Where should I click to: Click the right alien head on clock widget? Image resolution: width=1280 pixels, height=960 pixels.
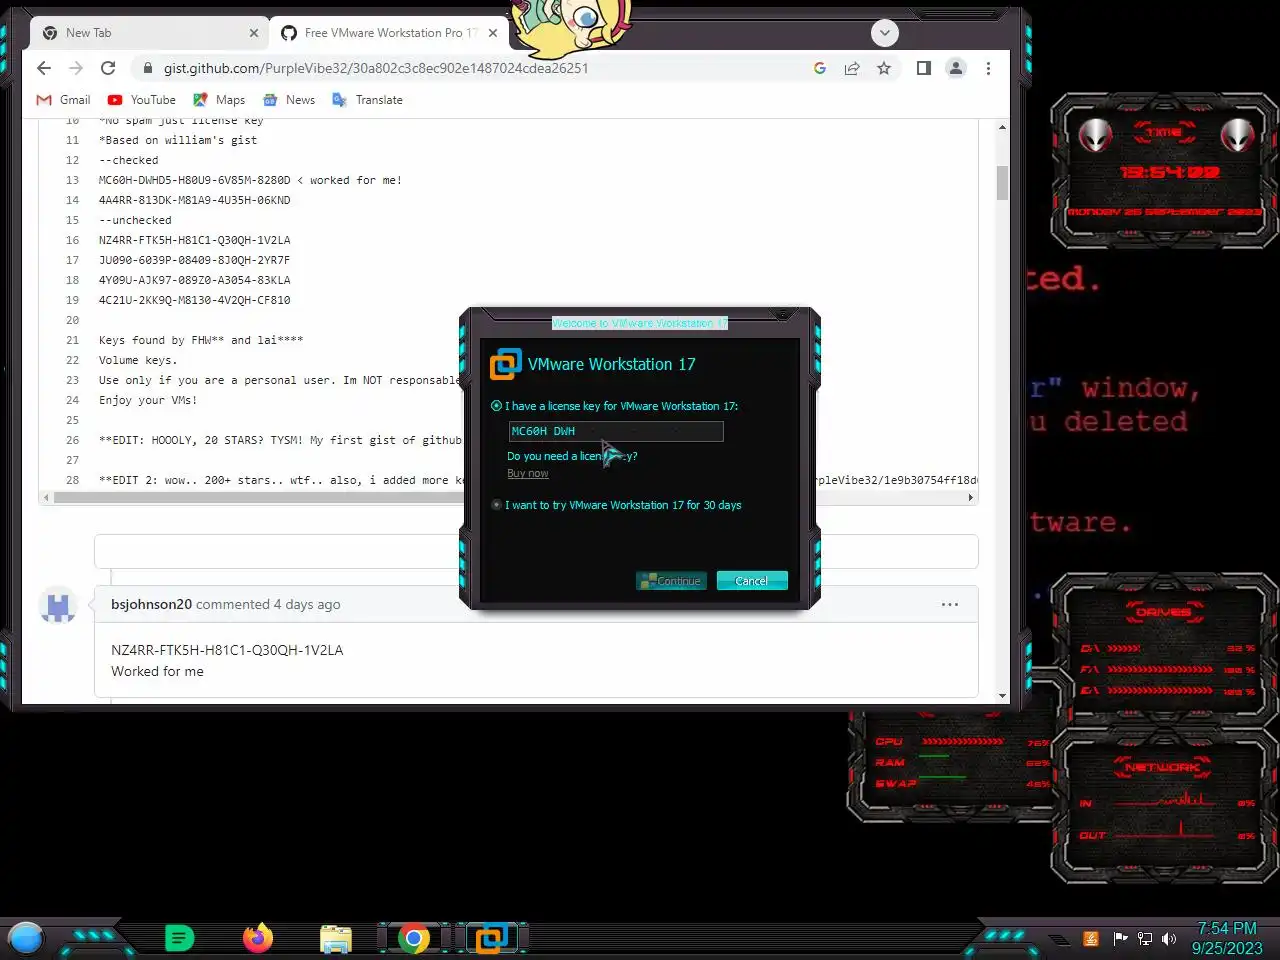tap(1237, 134)
